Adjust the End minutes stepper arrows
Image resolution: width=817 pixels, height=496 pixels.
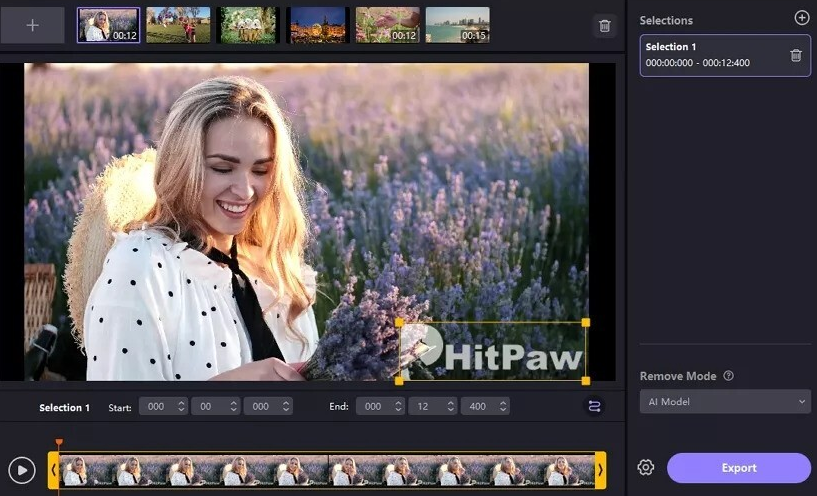click(x=398, y=406)
